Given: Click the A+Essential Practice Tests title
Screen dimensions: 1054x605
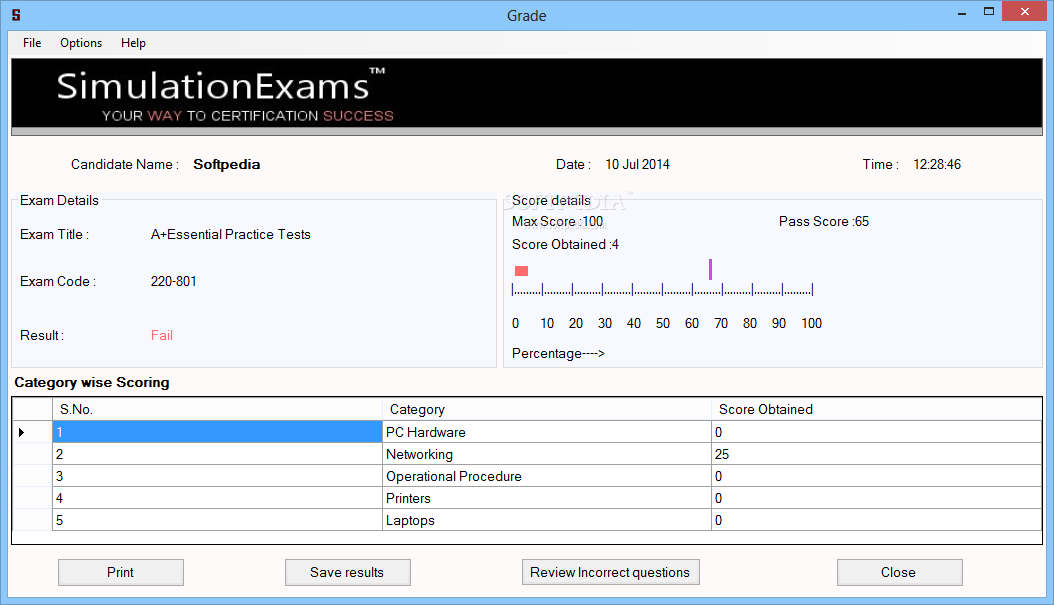Looking at the screenshot, I should [231, 235].
